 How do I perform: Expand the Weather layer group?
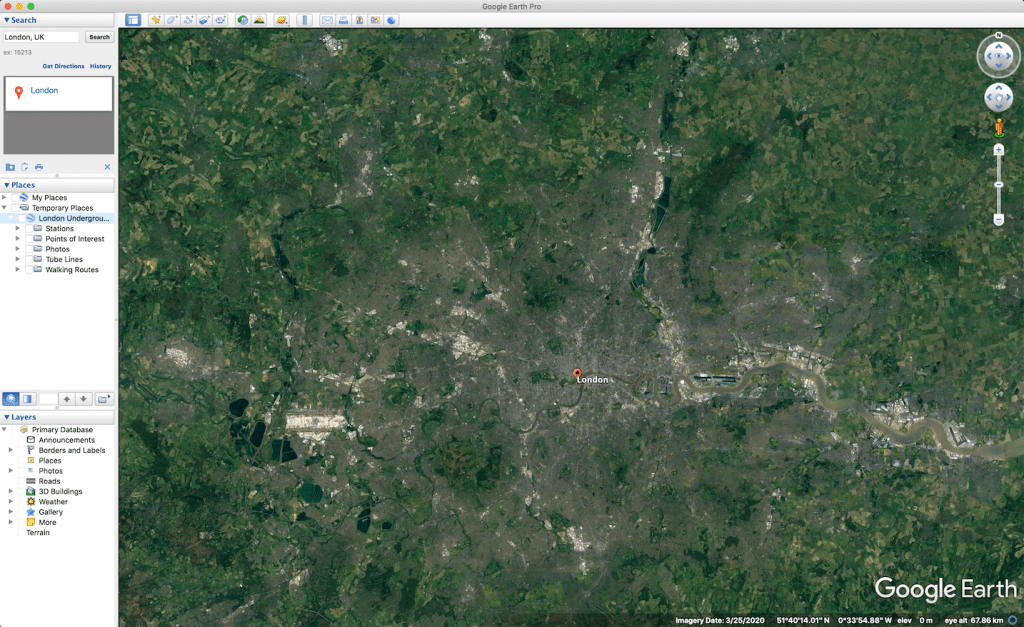coord(10,502)
